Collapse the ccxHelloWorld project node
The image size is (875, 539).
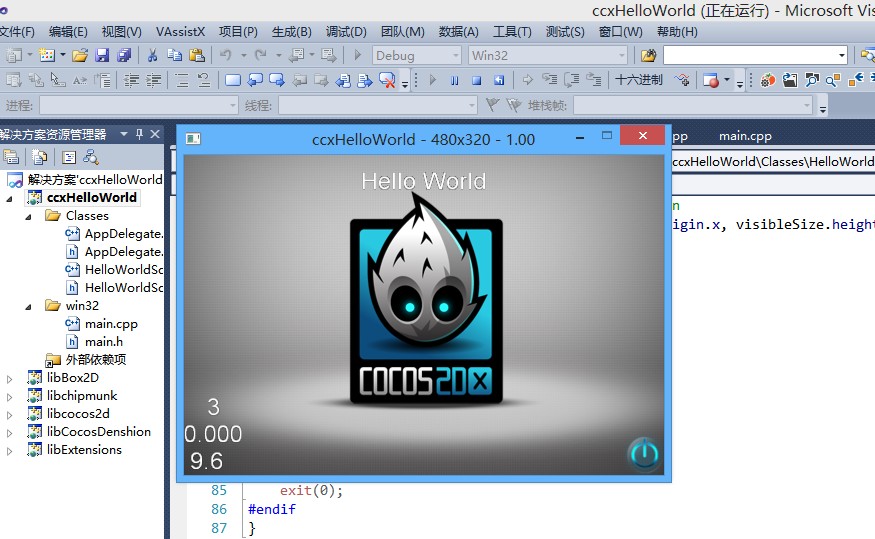[x=9, y=199]
